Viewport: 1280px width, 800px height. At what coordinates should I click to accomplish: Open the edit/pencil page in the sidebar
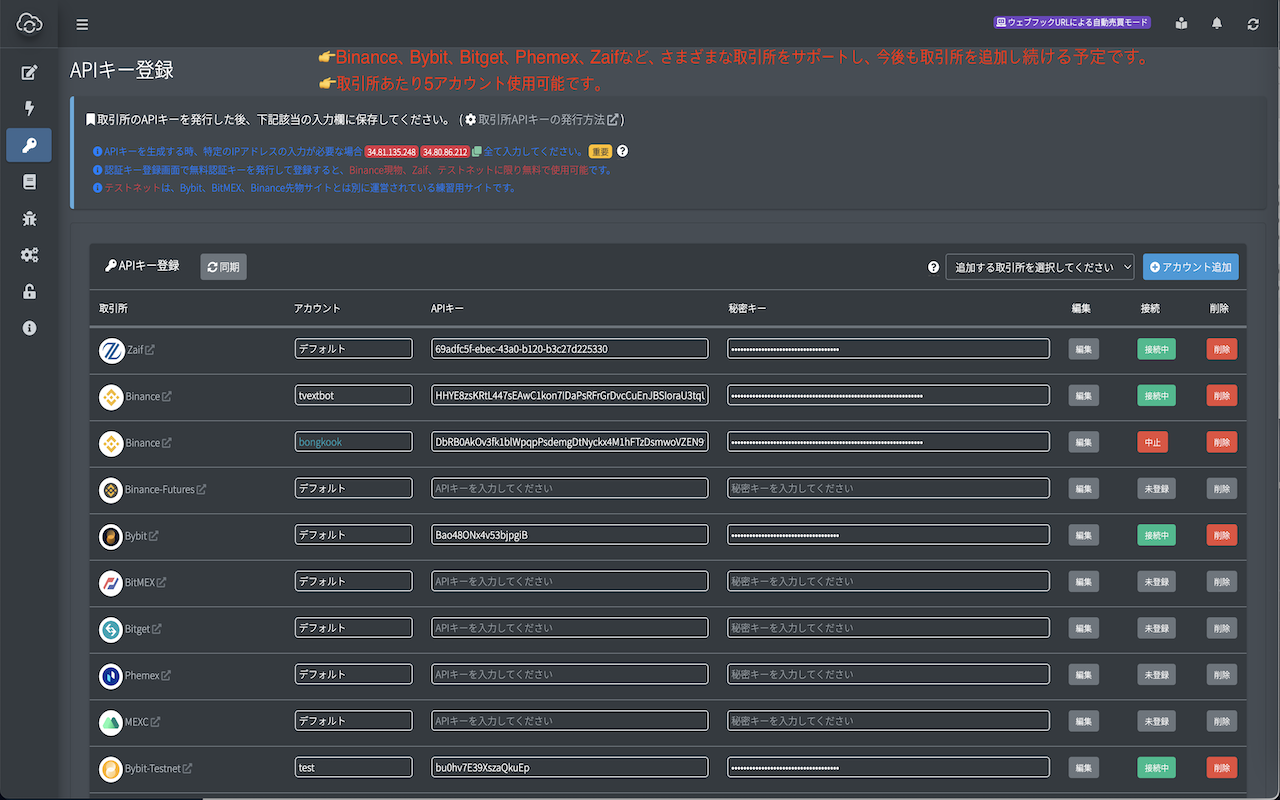pos(29,71)
